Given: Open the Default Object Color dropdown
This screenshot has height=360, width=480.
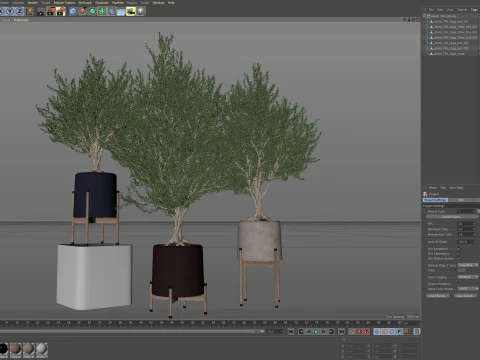Looking at the screenshot, I should [x=468, y=265].
